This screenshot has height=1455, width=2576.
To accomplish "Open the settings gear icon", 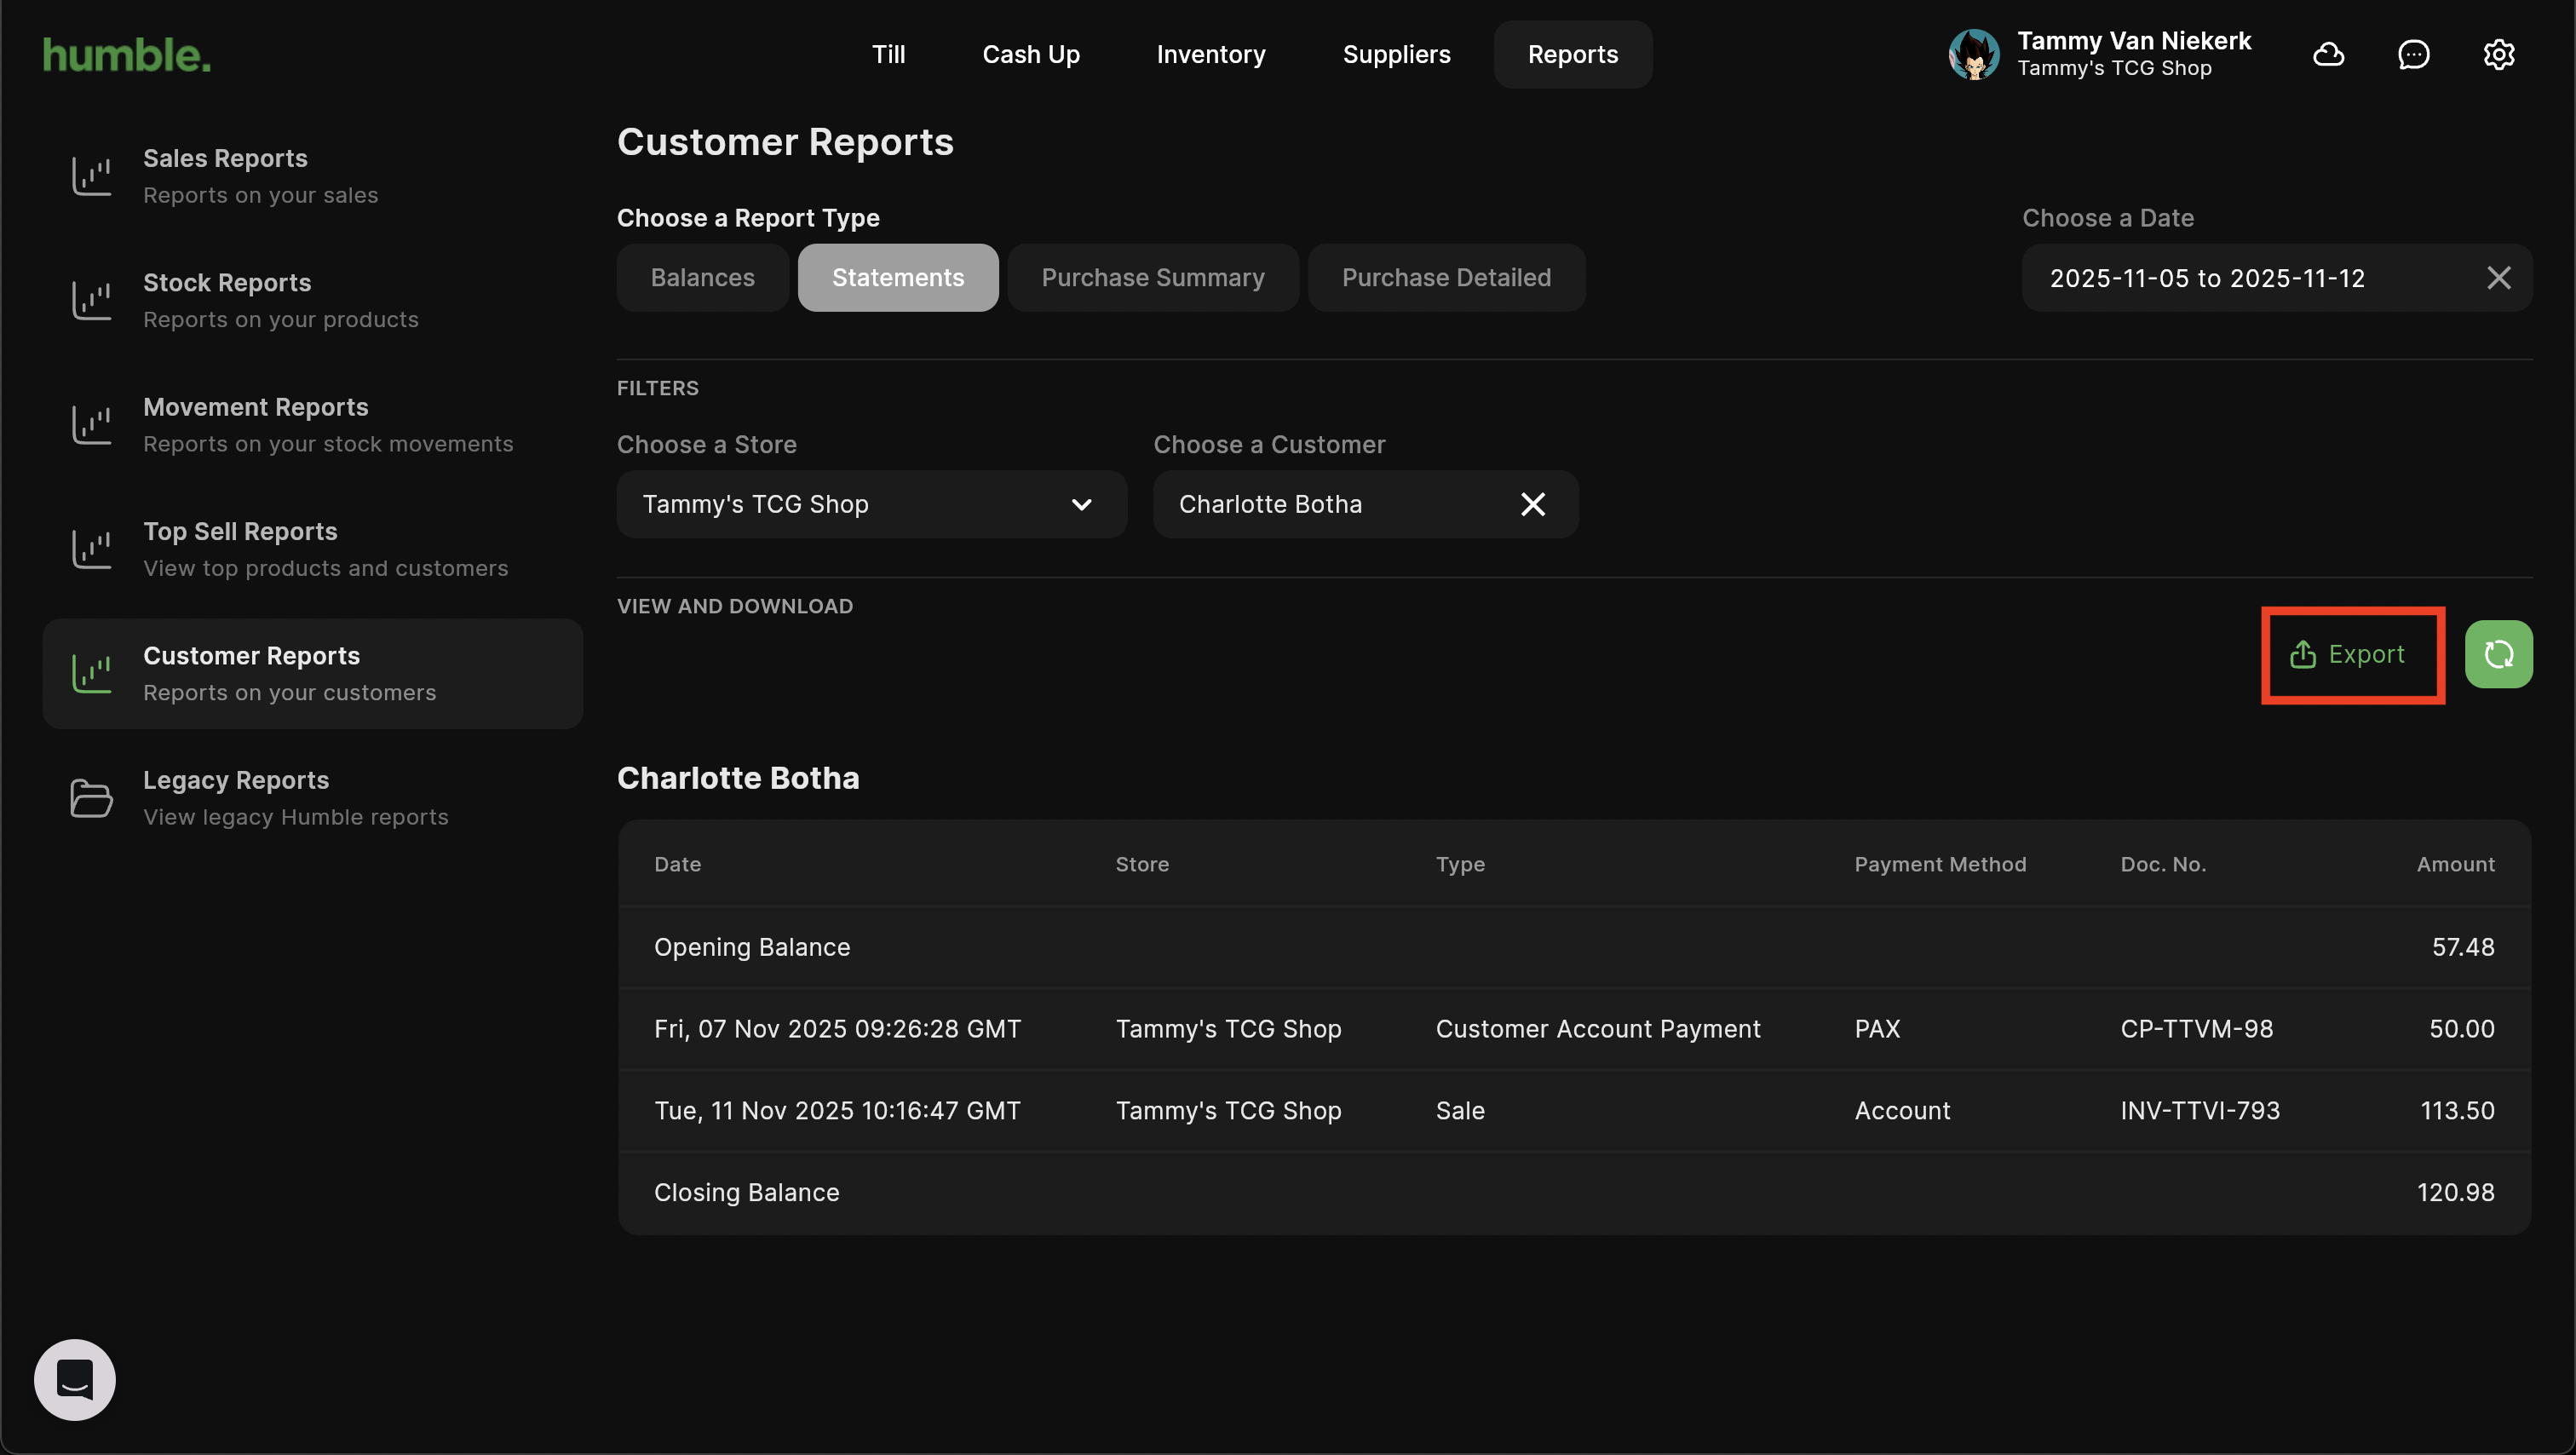I will point(2498,54).
